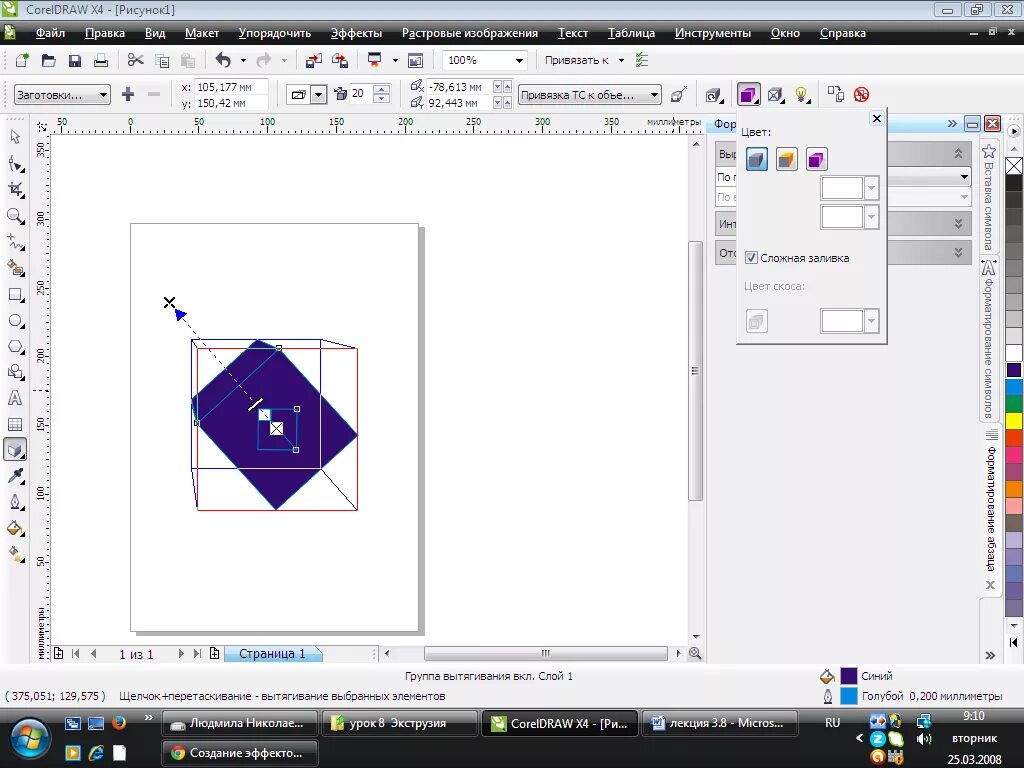Click the volume tray icon
This screenshot has height=768, width=1024.
tap(923, 739)
